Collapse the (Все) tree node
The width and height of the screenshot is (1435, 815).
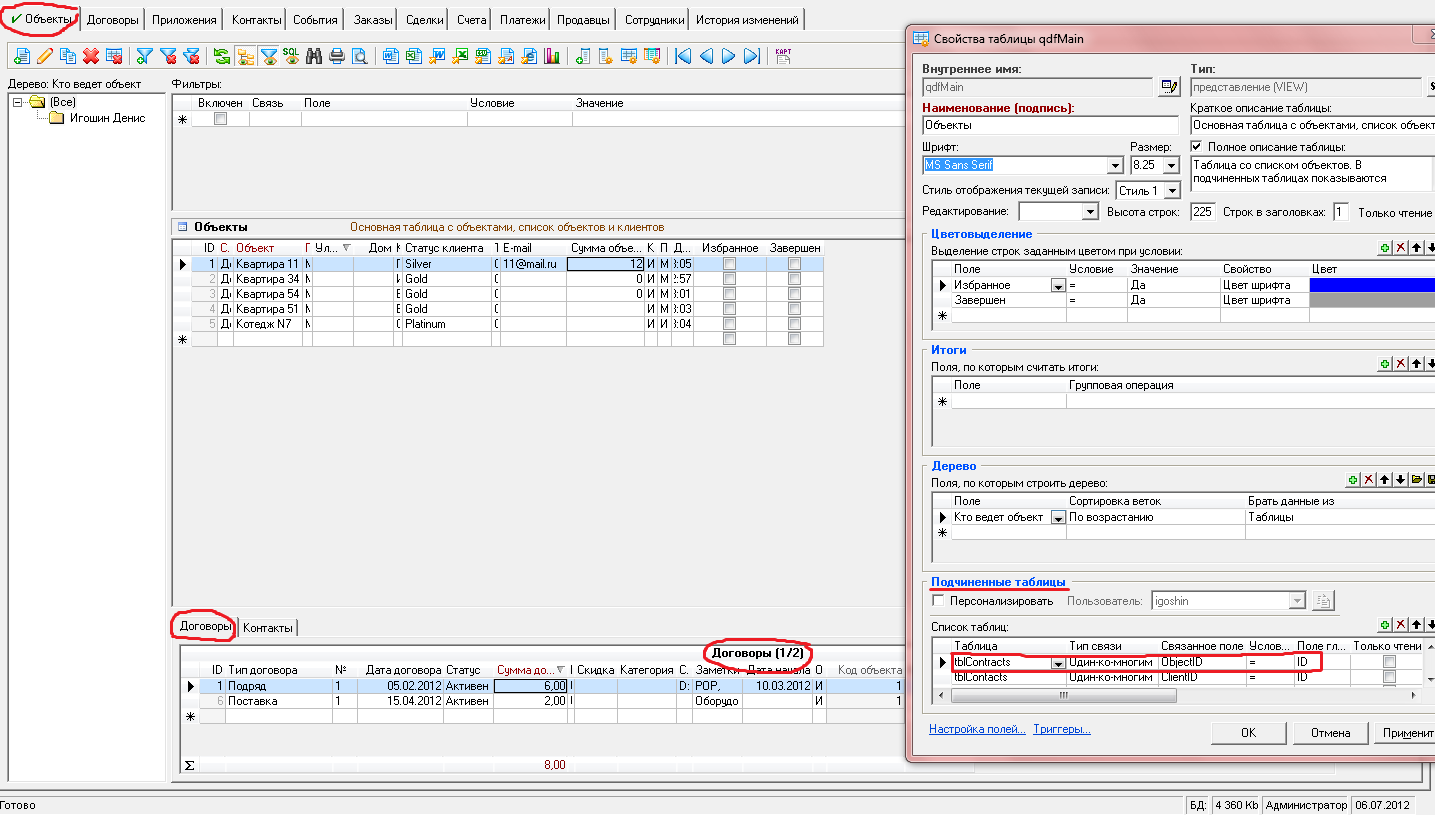[x=18, y=102]
